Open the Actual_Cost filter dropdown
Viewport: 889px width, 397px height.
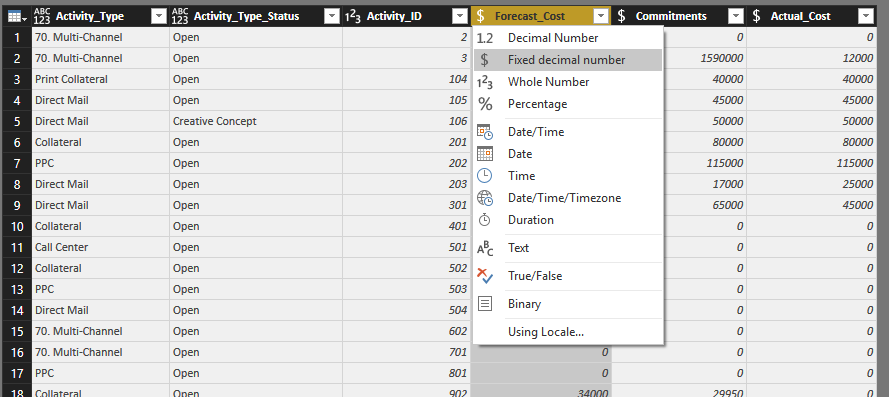click(866, 17)
